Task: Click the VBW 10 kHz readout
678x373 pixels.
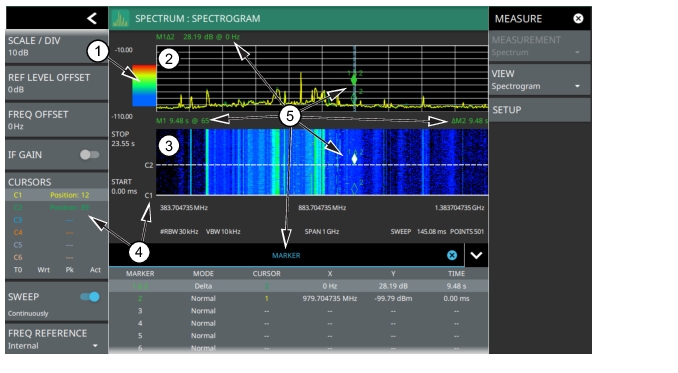Action: tap(223, 232)
